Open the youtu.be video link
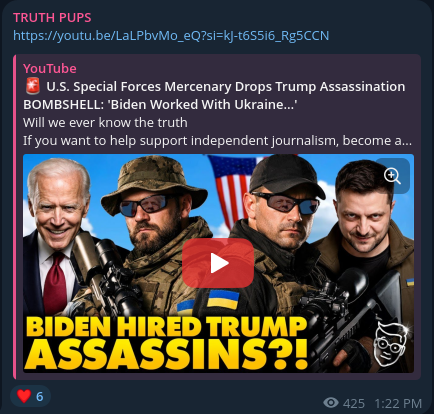The image size is (434, 414). [171, 35]
